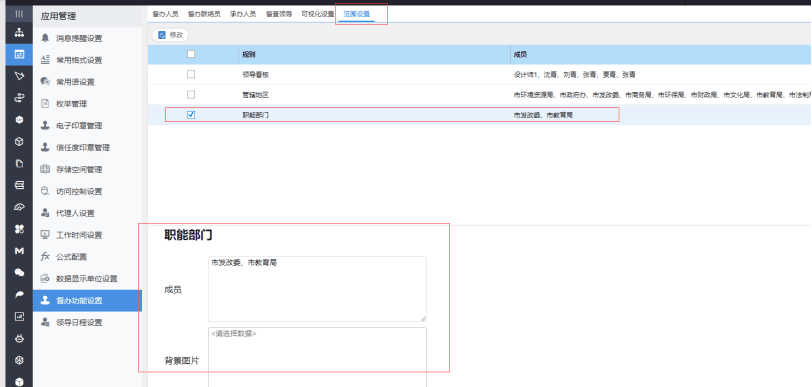Open the four-petal fan rail icon
Screen dimensions: 812x387
pyautogui.click(x=19, y=229)
